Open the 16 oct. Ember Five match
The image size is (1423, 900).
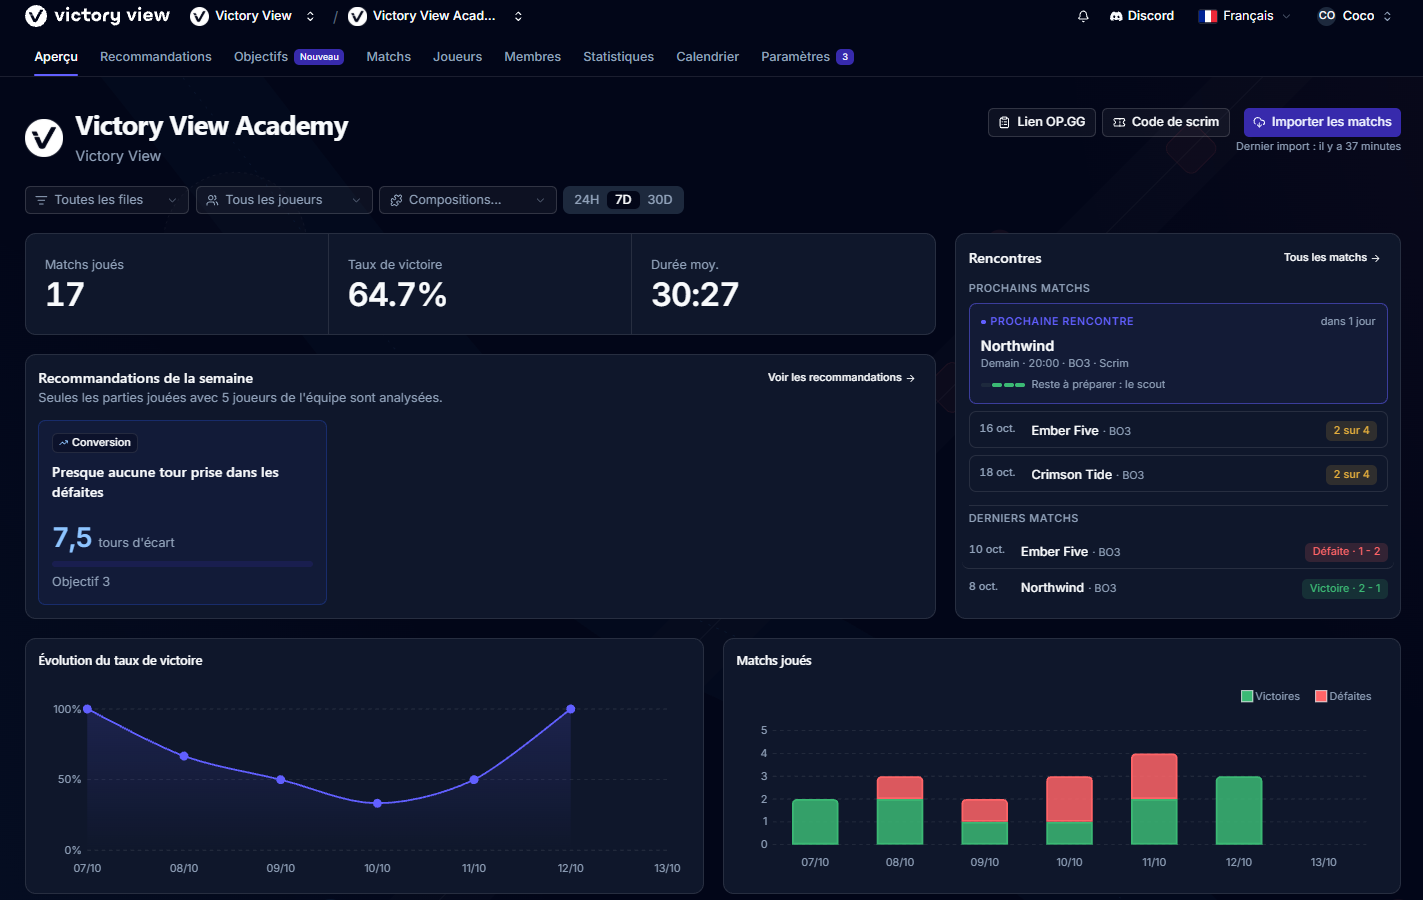coord(1178,431)
